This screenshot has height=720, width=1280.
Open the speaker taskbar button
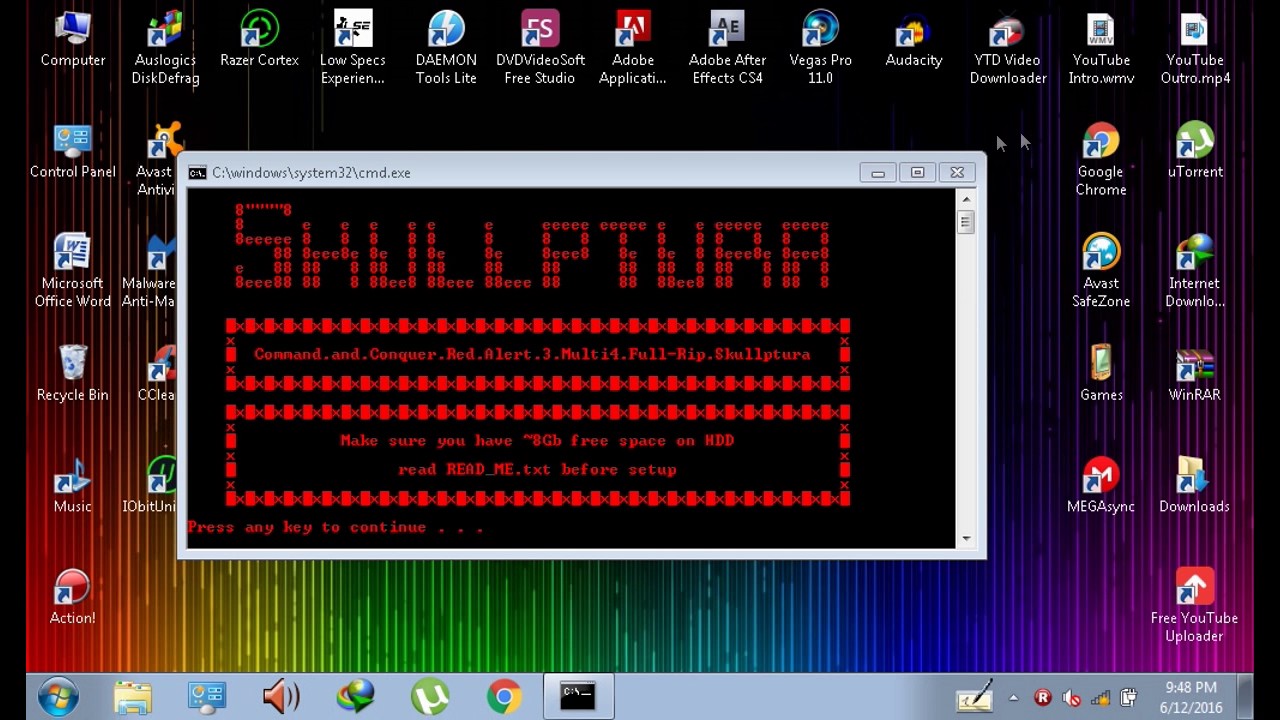281,697
